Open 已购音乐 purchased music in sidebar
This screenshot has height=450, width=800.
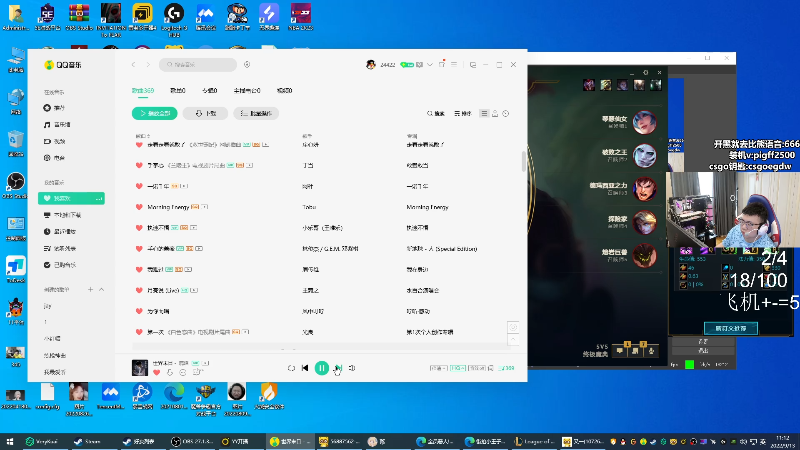(x=60, y=265)
